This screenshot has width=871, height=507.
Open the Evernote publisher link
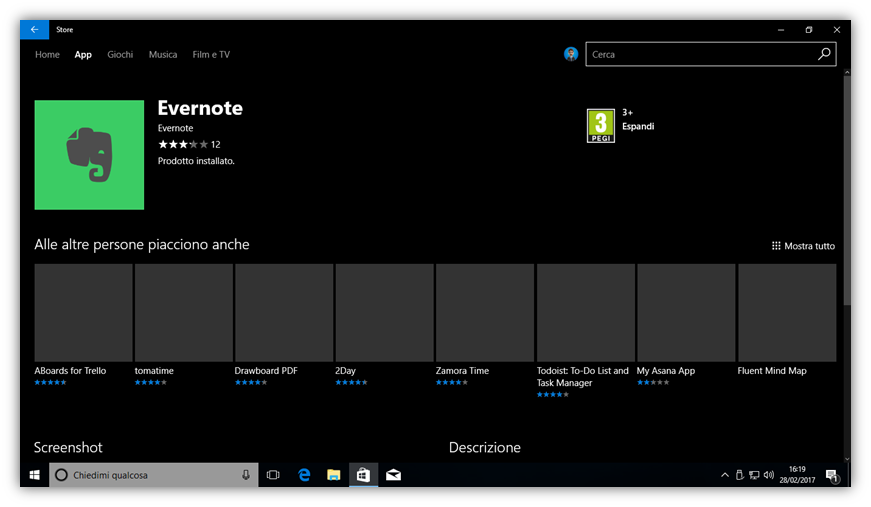pyautogui.click(x=176, y=128)
